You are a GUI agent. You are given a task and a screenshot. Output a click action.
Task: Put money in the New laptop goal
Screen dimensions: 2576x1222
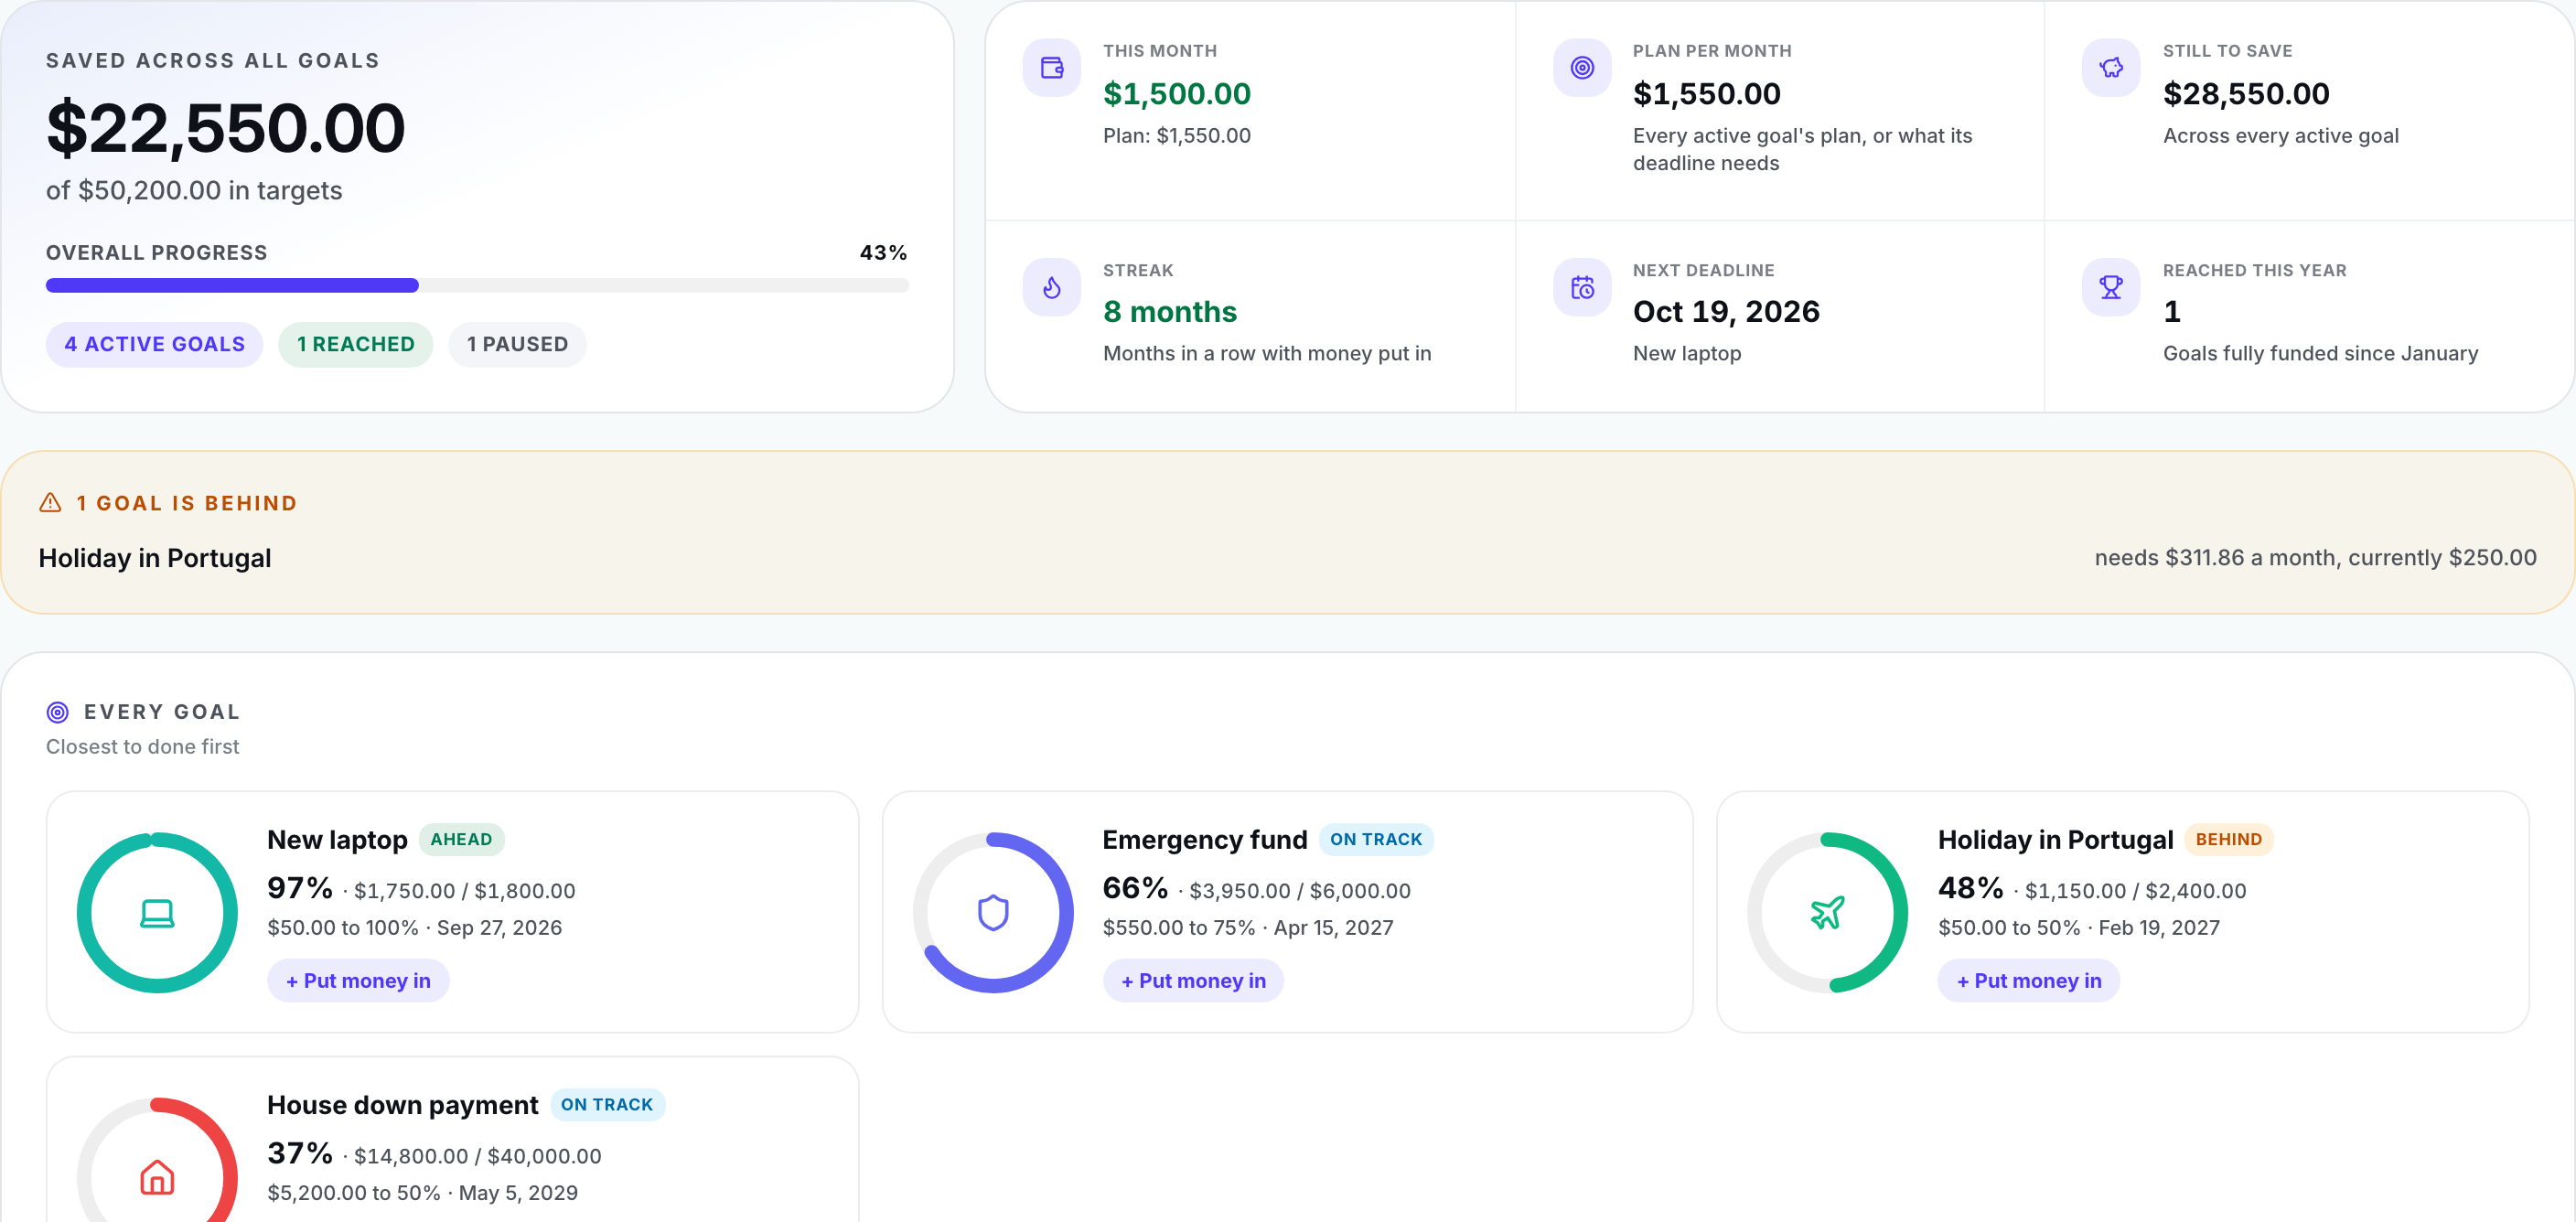pyautogui.click(x=358, y=980)
